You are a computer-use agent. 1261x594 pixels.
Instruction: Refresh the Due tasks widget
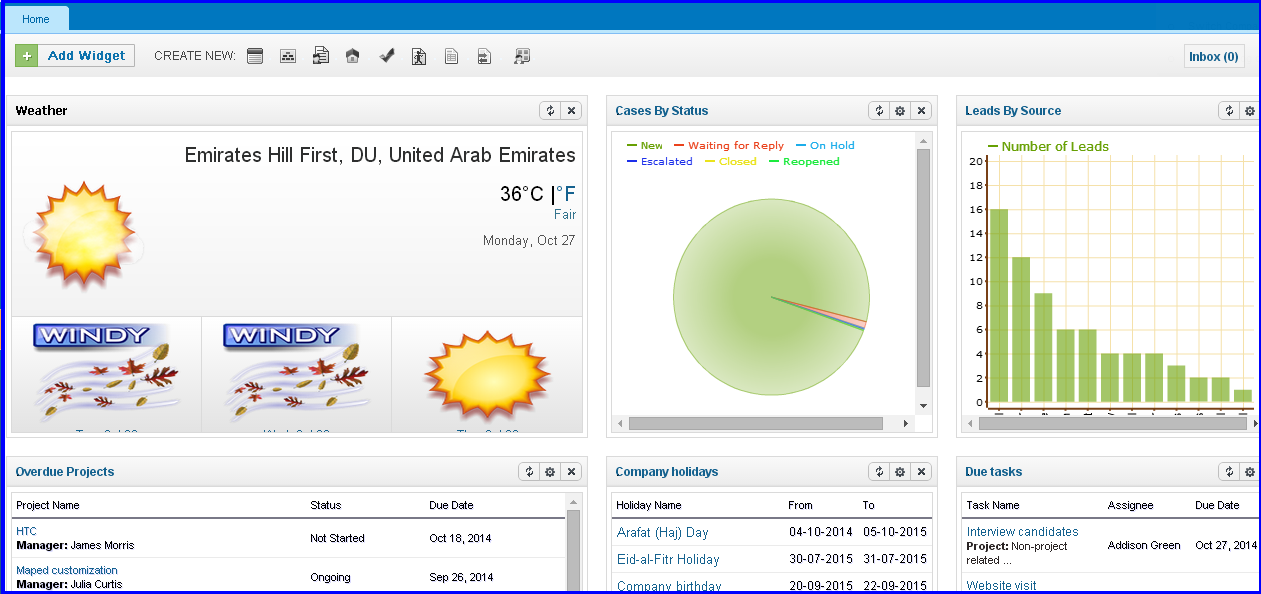pos(1228,472)
